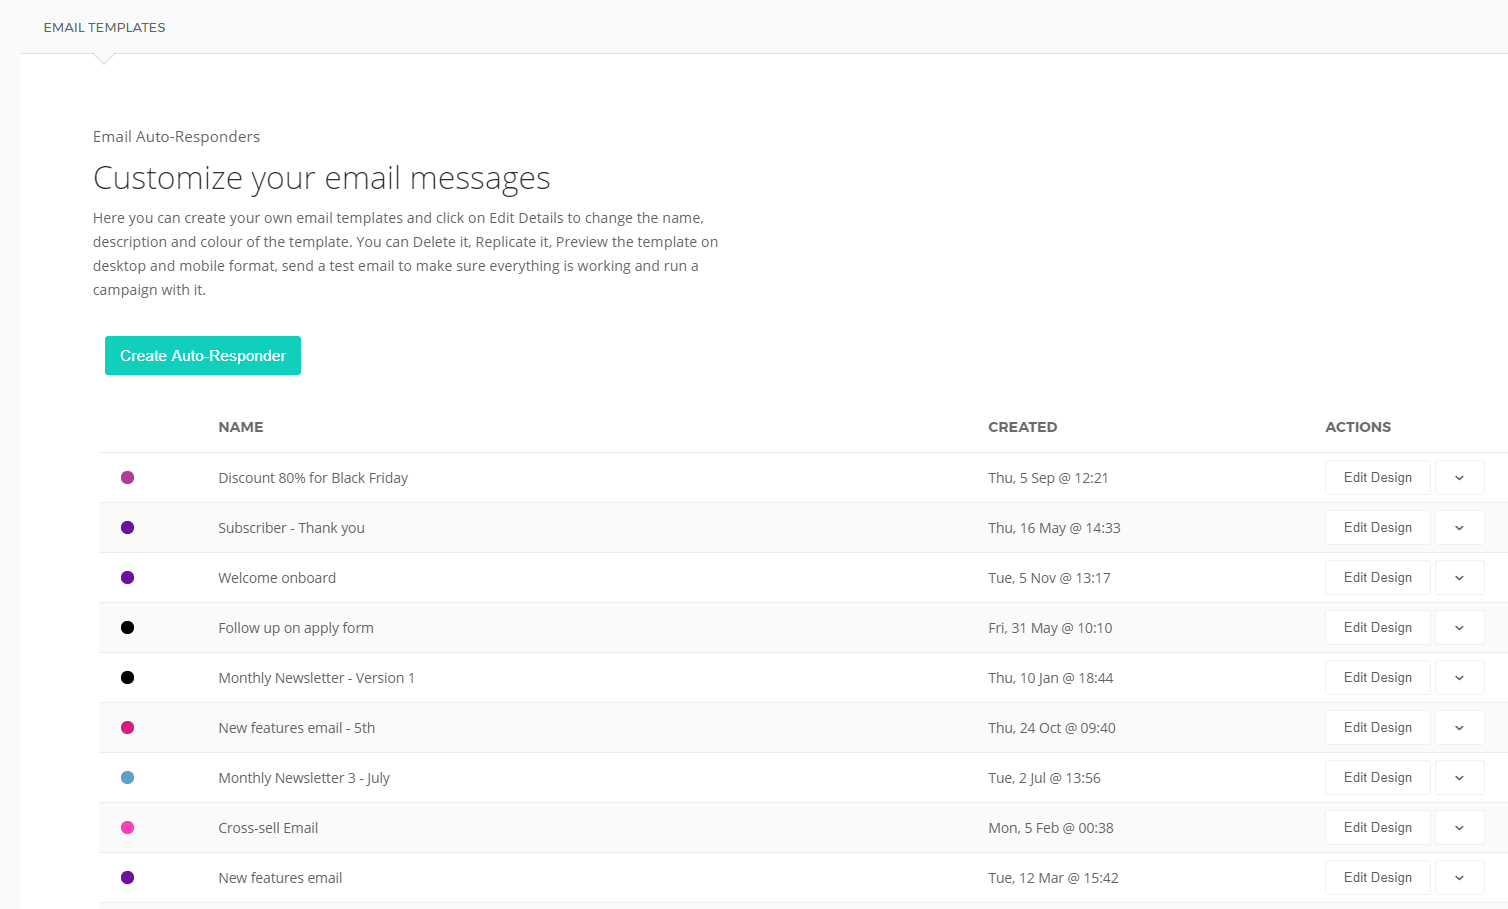
Task: Click the Create Auto-Responder button
Action: tap(202, 355)
